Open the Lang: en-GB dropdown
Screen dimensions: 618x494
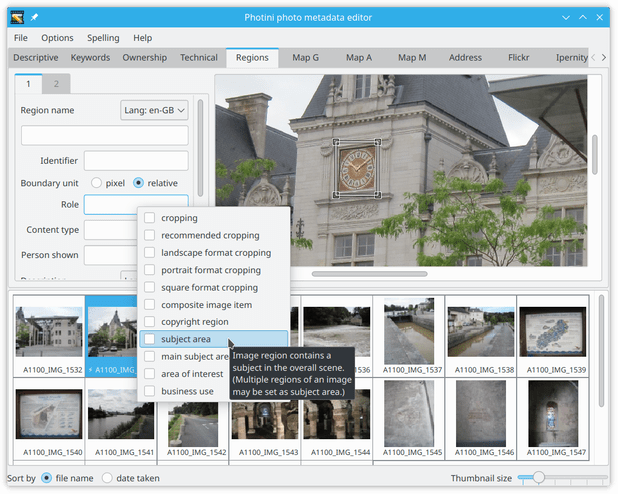(154, 110)
